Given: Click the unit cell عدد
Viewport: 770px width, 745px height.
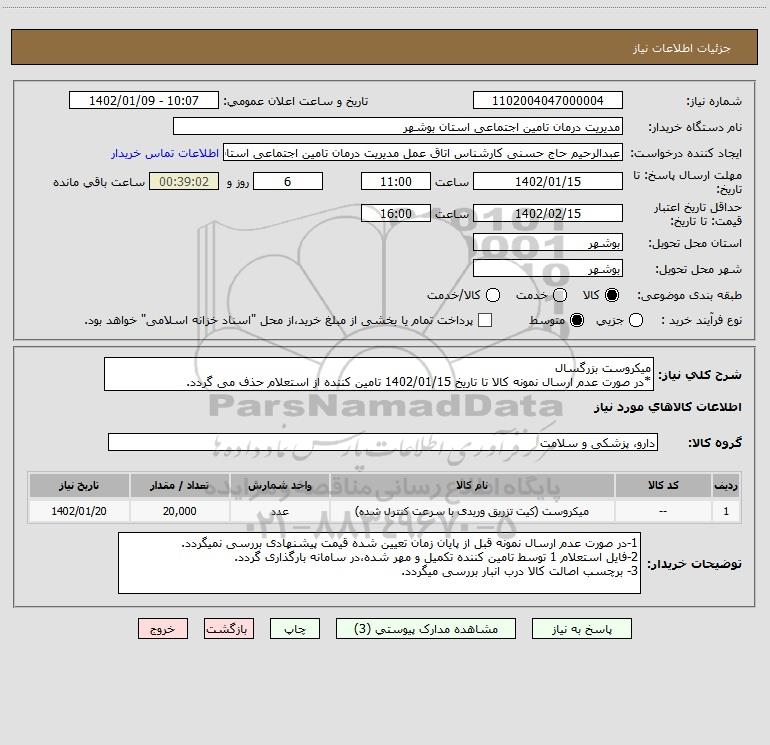Looking at the screenshot, I should pos(279,511).
